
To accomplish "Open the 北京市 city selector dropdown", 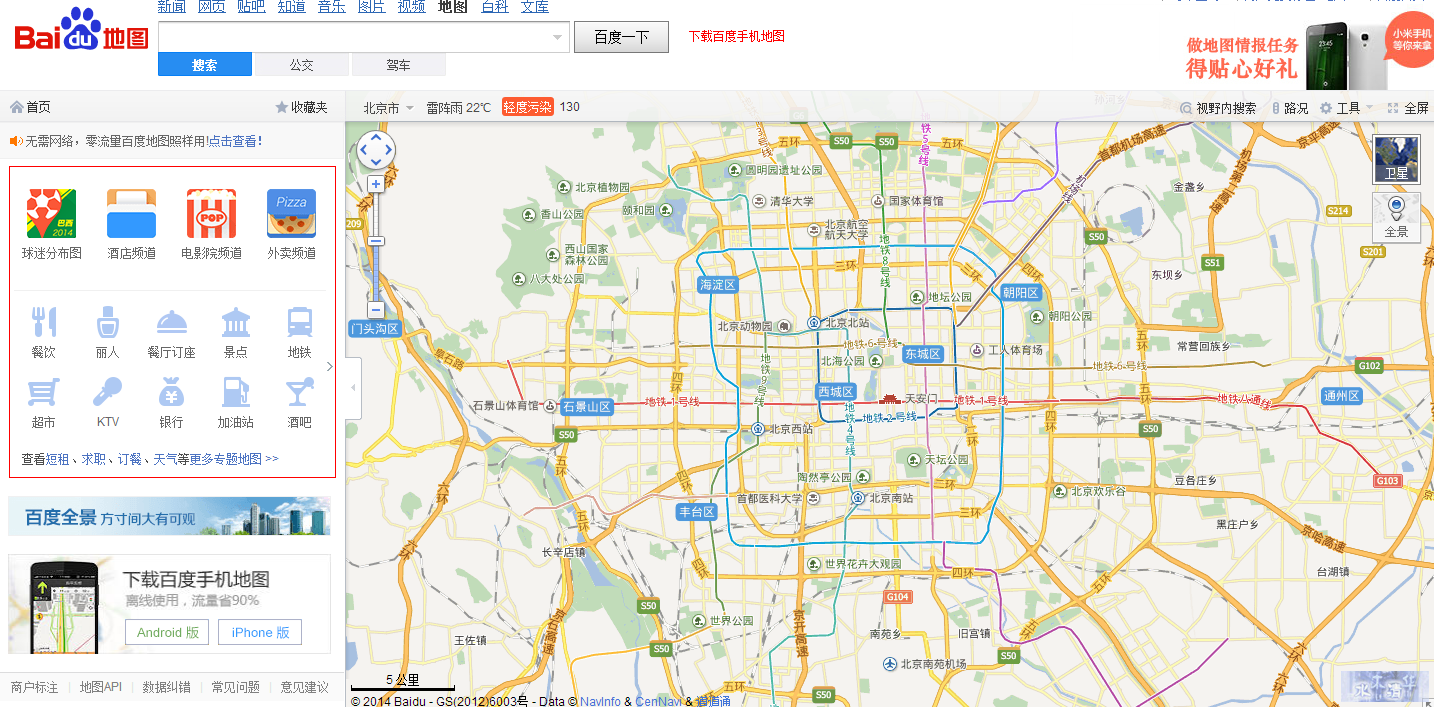I will [x=388, y=107].
